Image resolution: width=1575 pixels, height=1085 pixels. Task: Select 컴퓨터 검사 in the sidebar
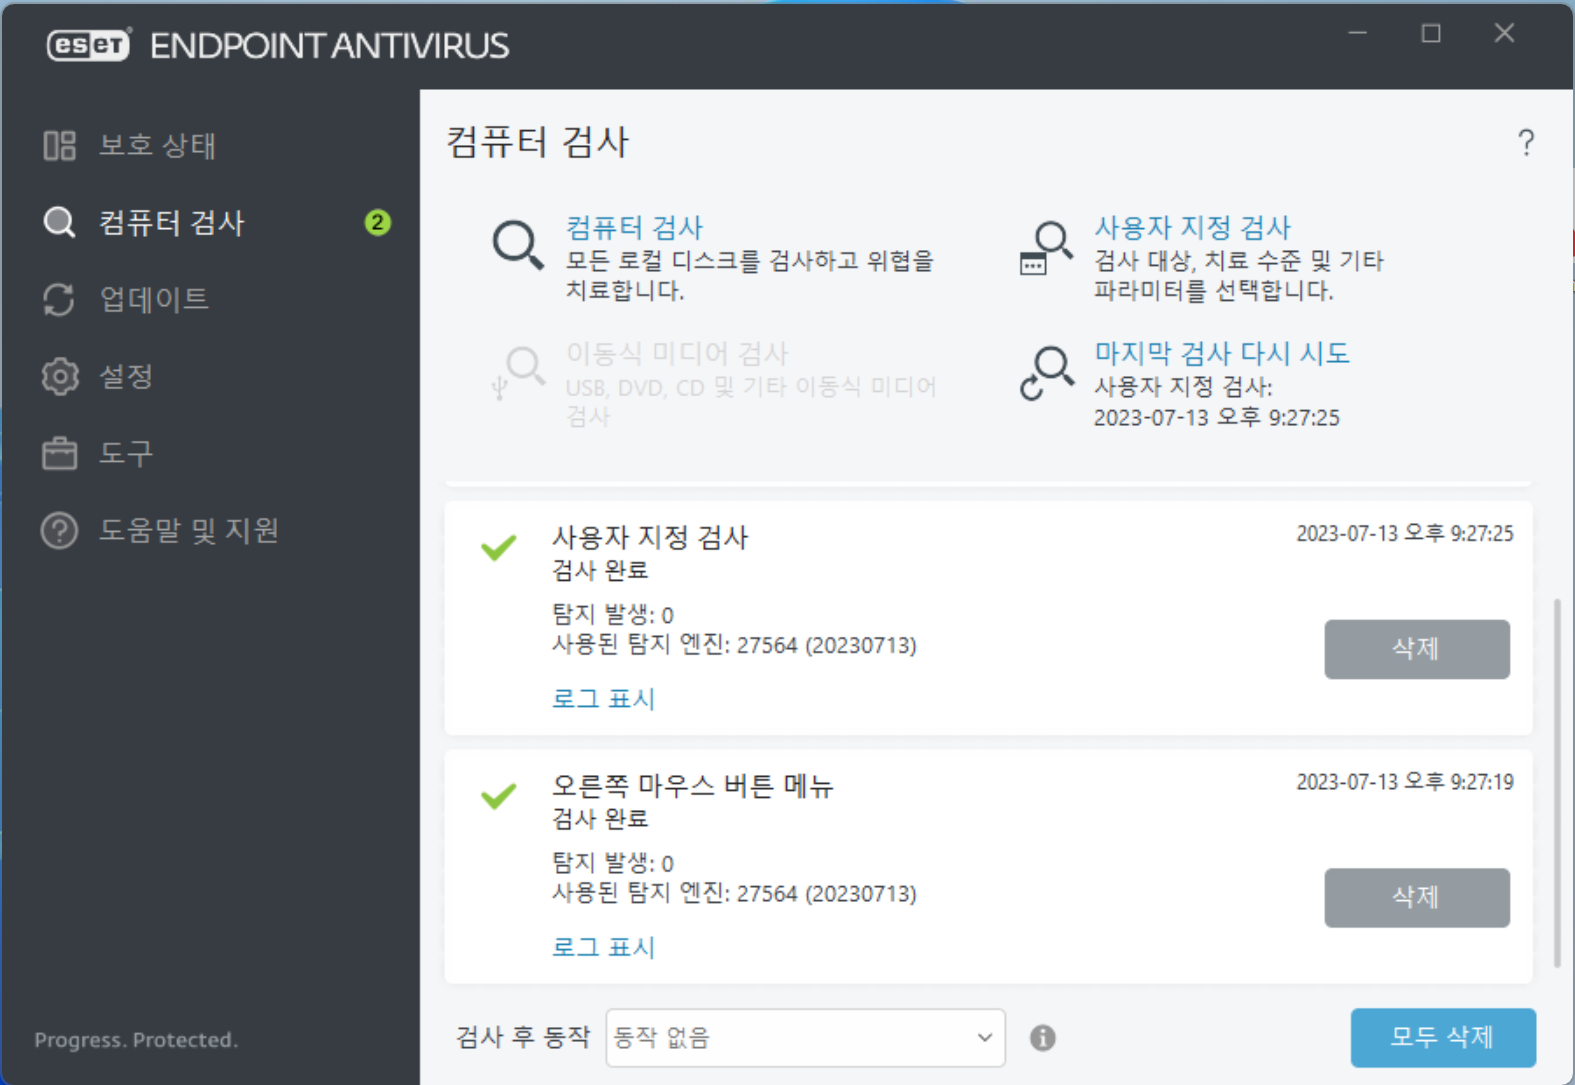tap(171, 222)
